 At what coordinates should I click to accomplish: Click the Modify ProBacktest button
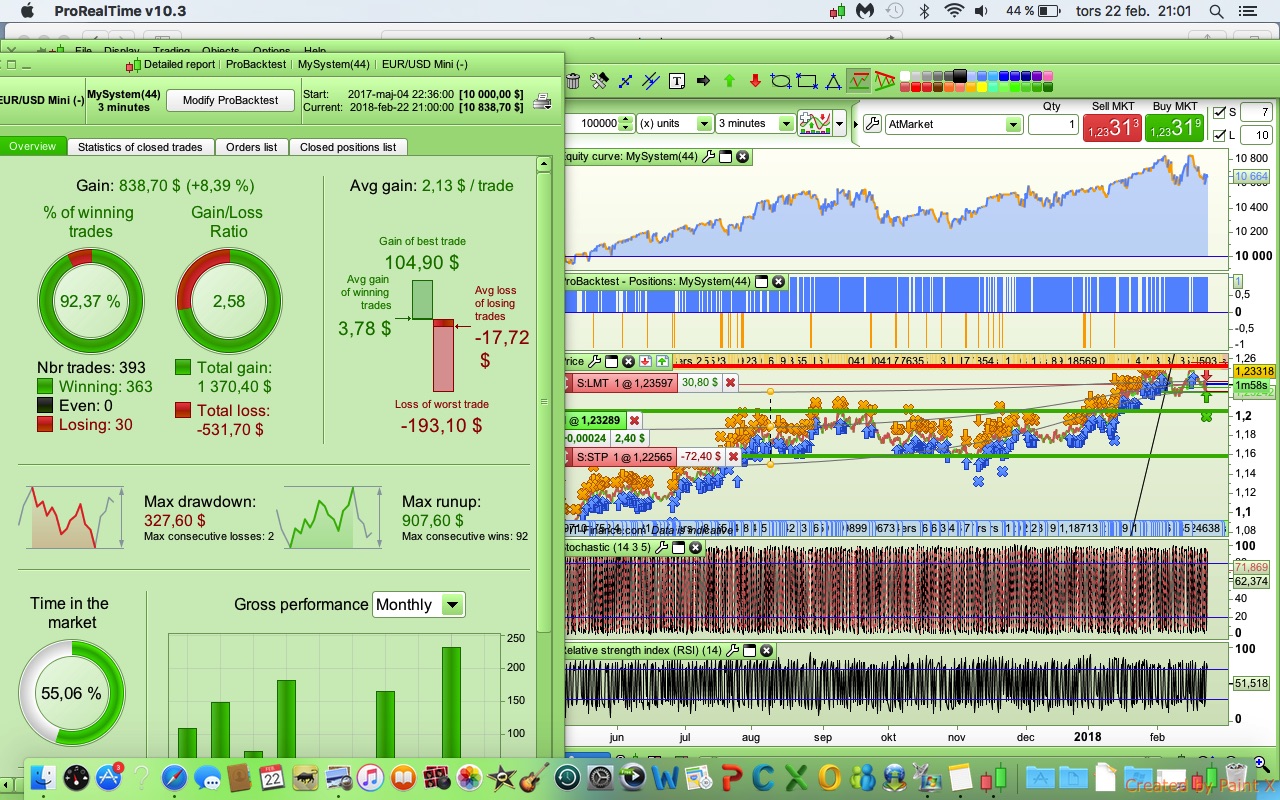231,100
